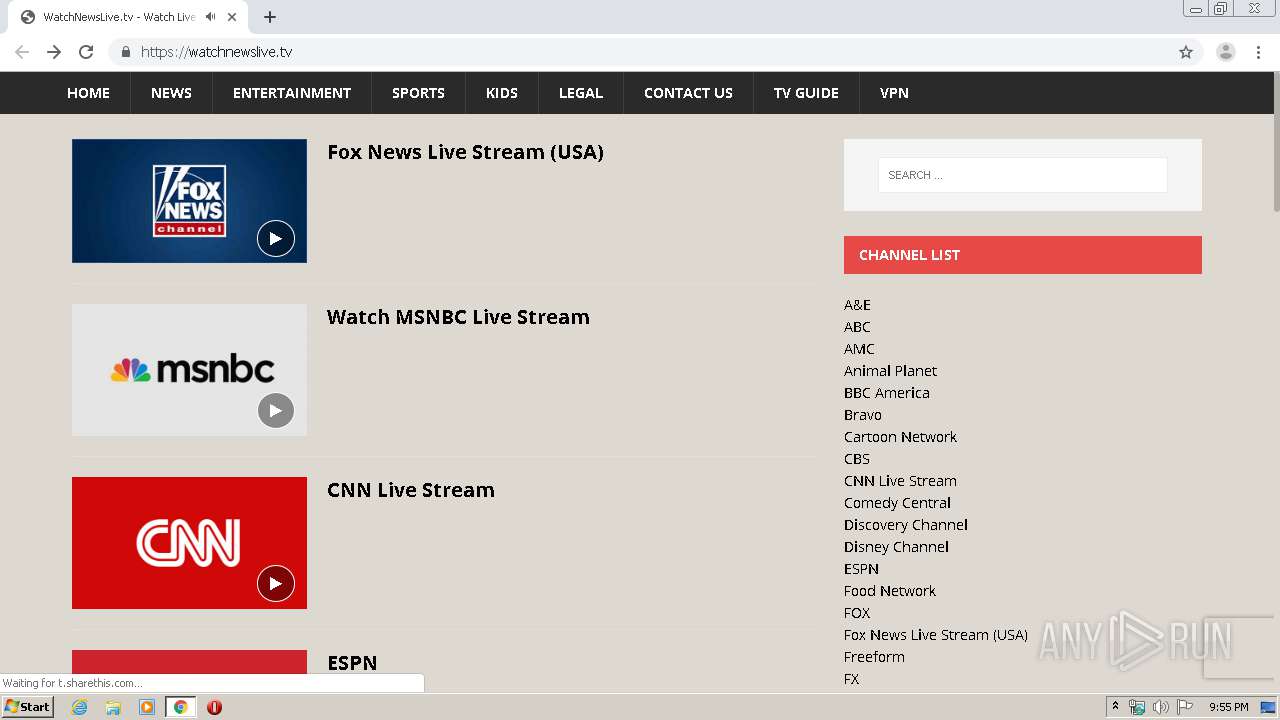
Task: Play button on Fox News thumbnail
Action: point(276,238)
